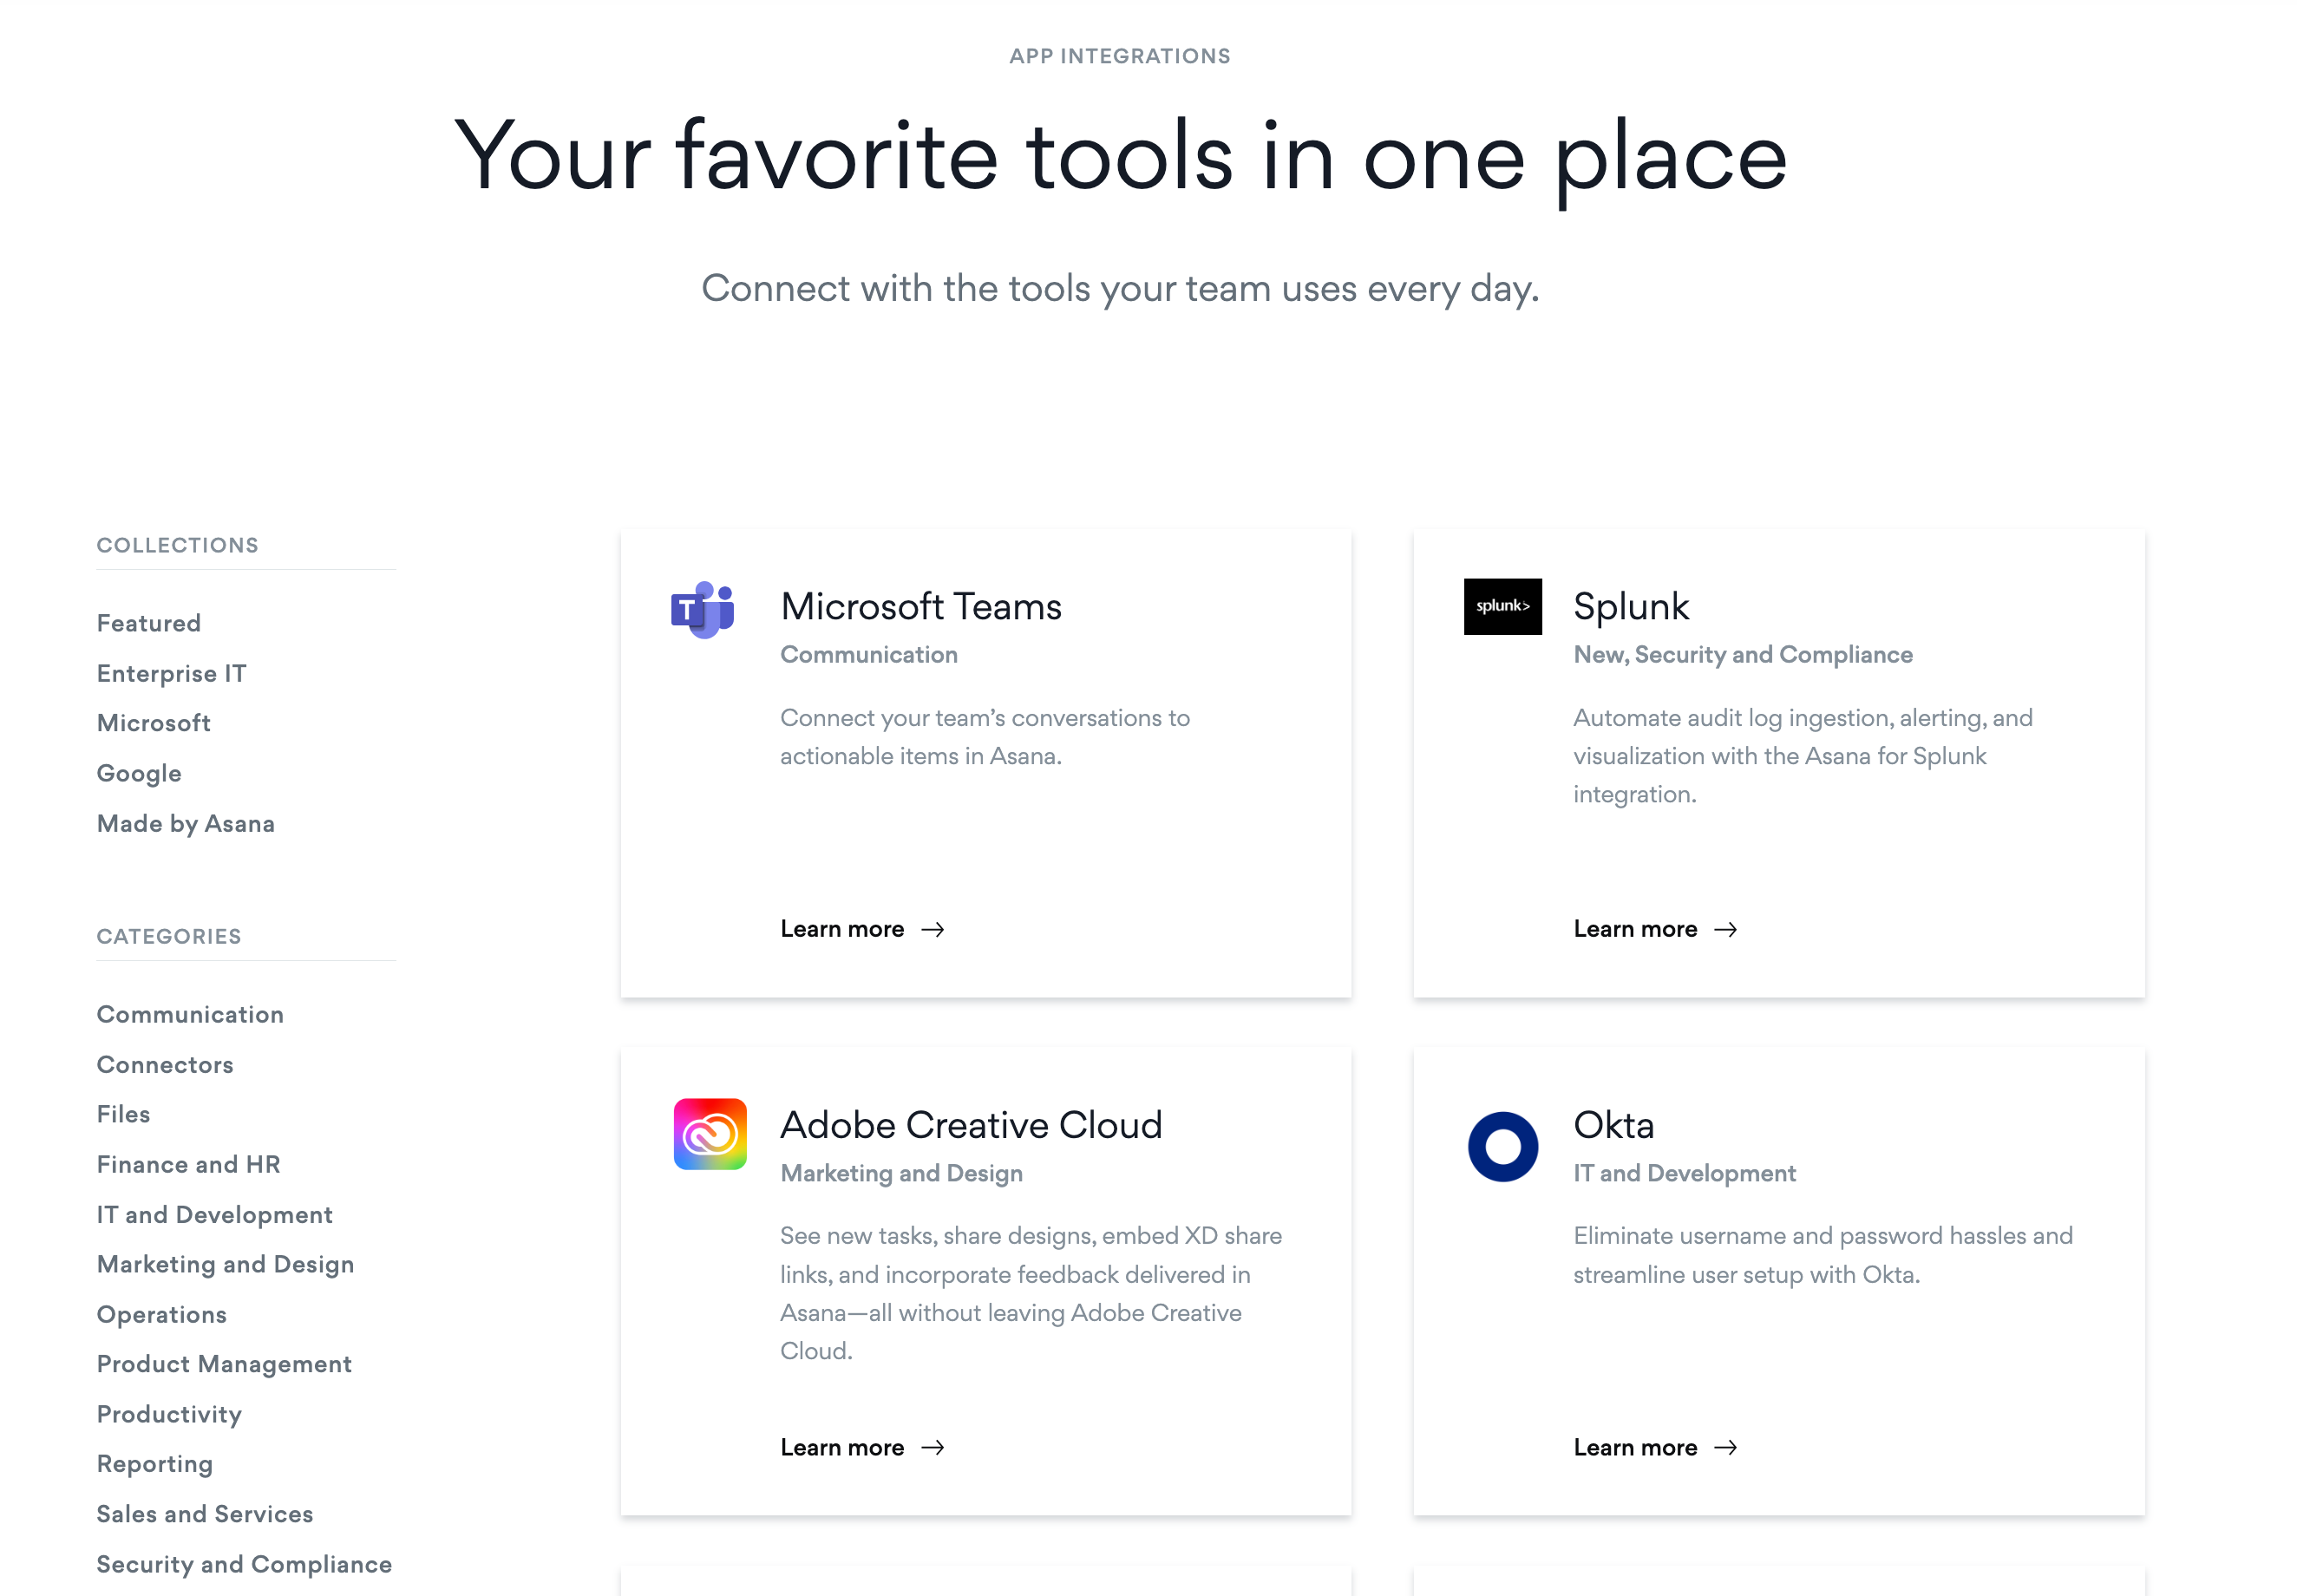Select the Microsoft collection filter
Viewport: 2297px width, 1596px height.
(x=152, y=723)
